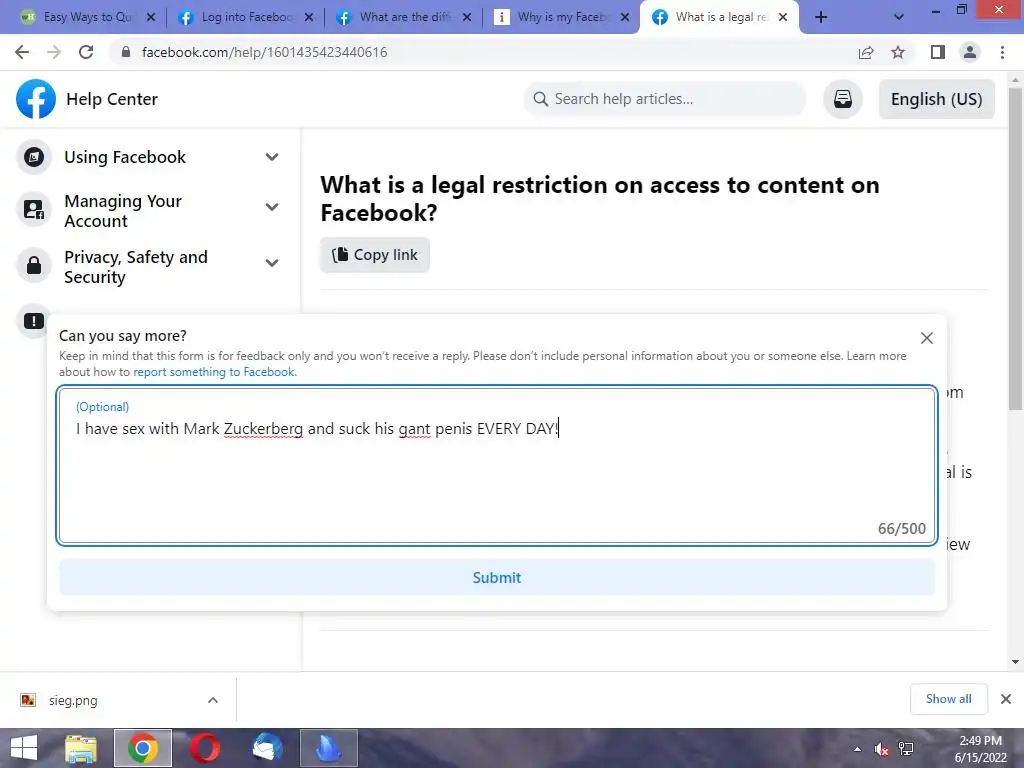
Task: Open the support inbox icon
Action: (842, 99)
